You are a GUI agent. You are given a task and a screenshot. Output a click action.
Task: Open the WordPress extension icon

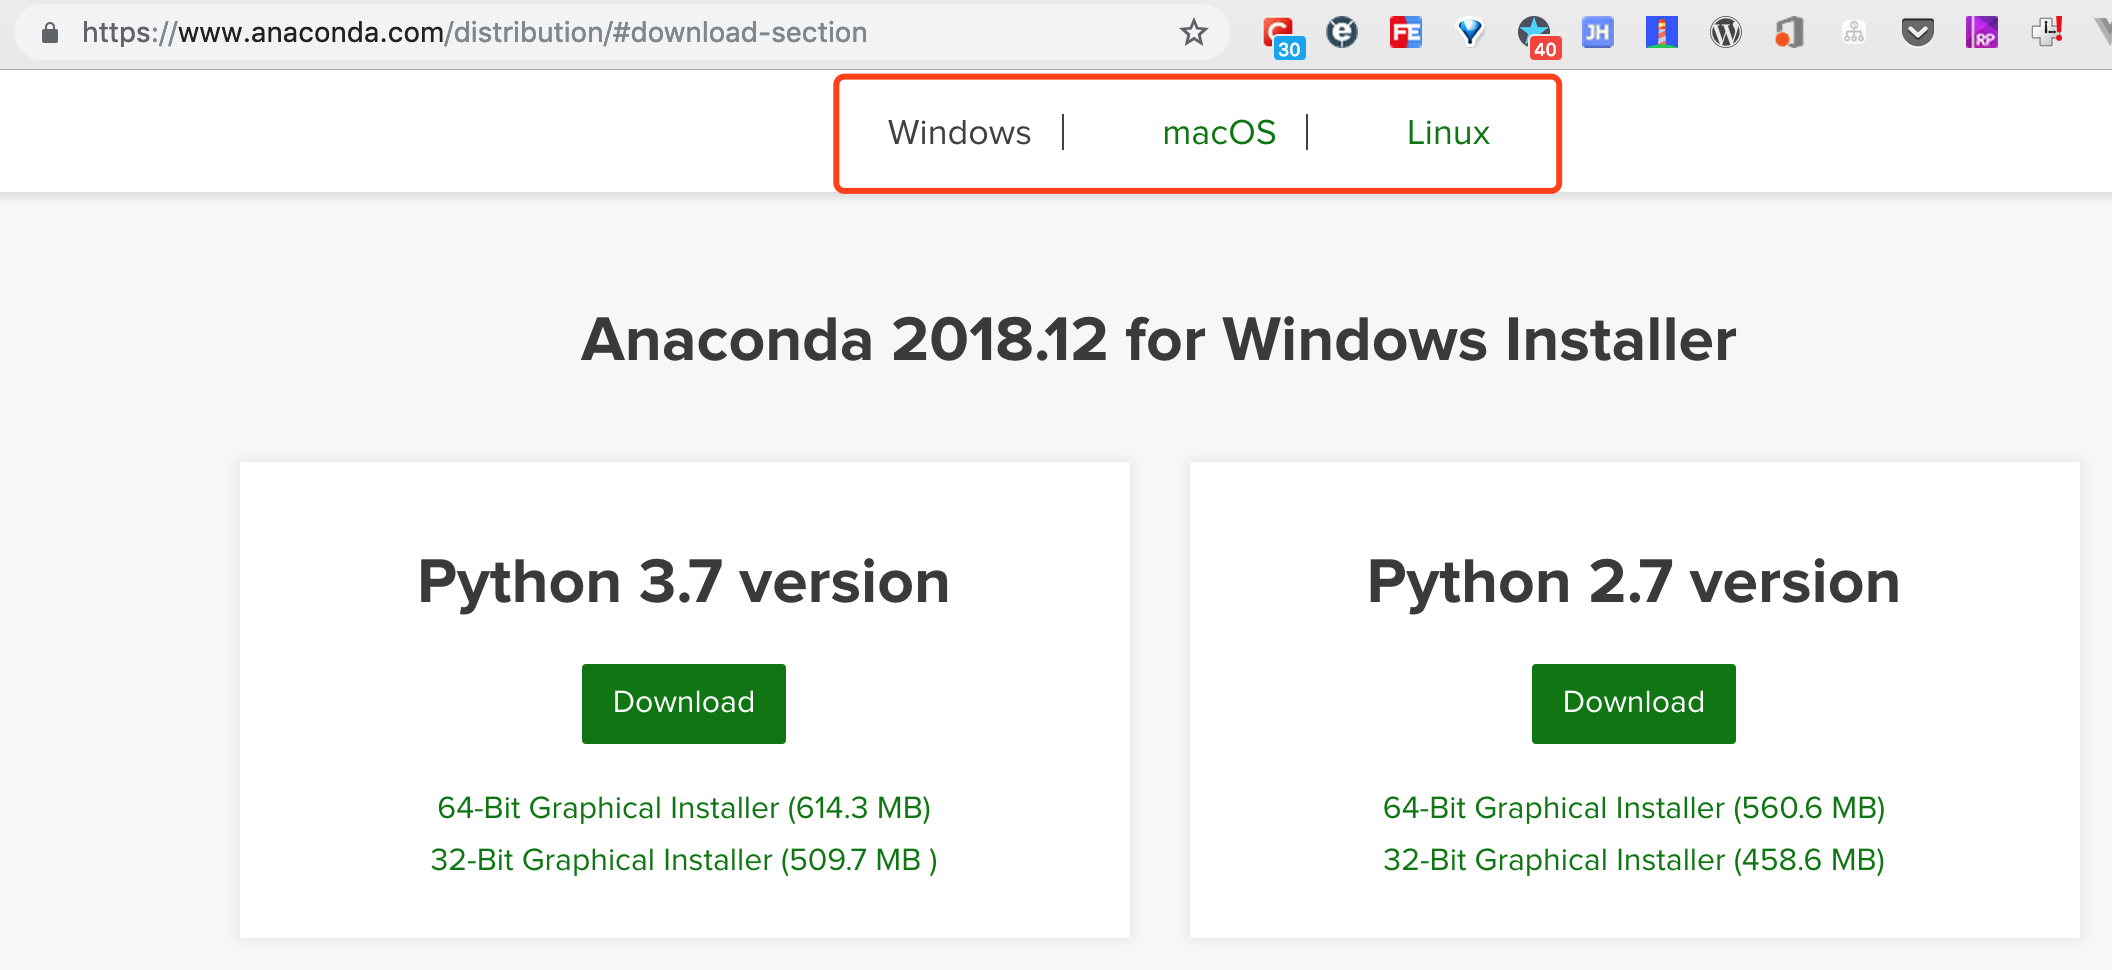(1726, 33)
